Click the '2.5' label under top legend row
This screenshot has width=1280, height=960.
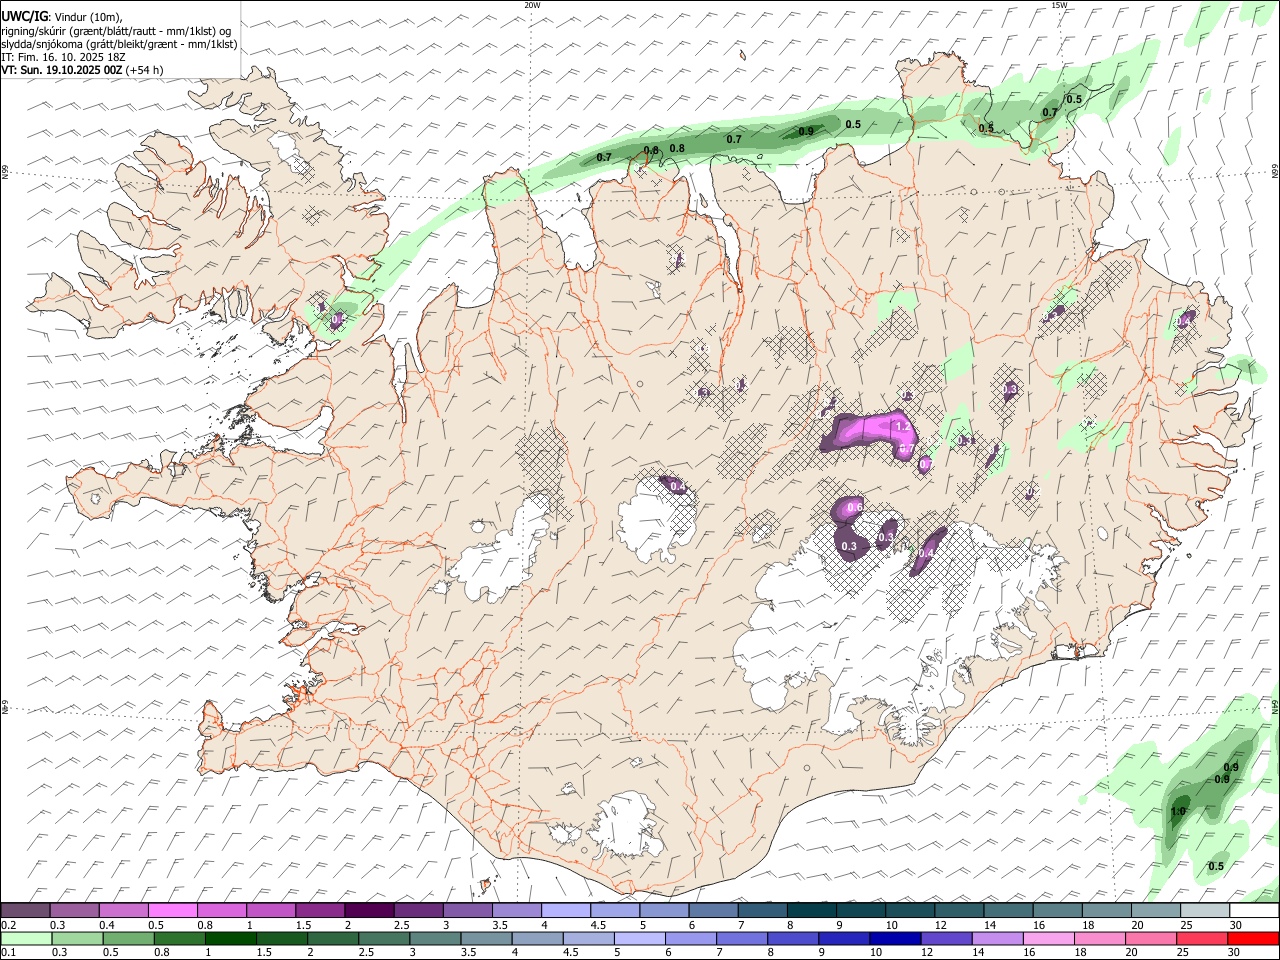[x=402, y=925]
